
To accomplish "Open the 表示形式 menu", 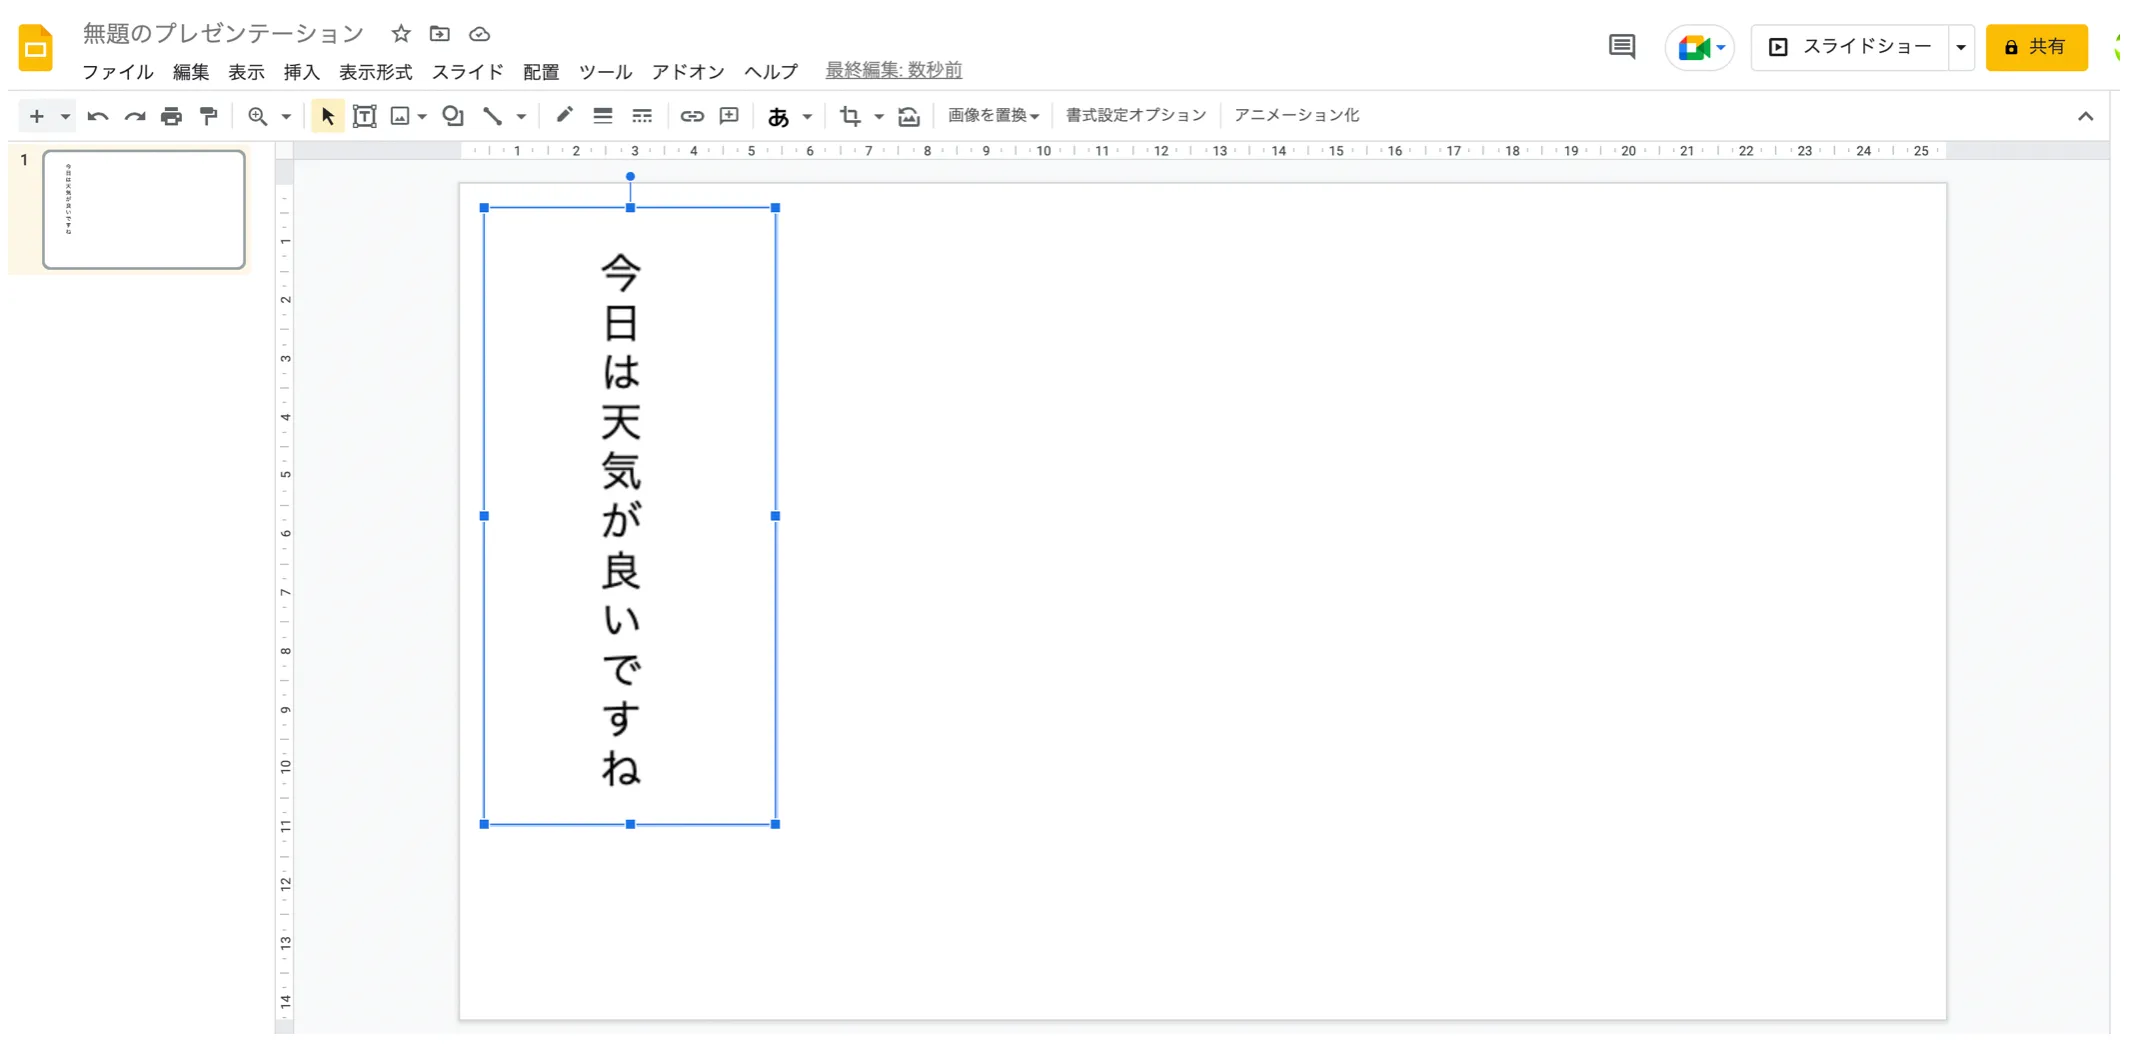I will (x=375, y=71).
